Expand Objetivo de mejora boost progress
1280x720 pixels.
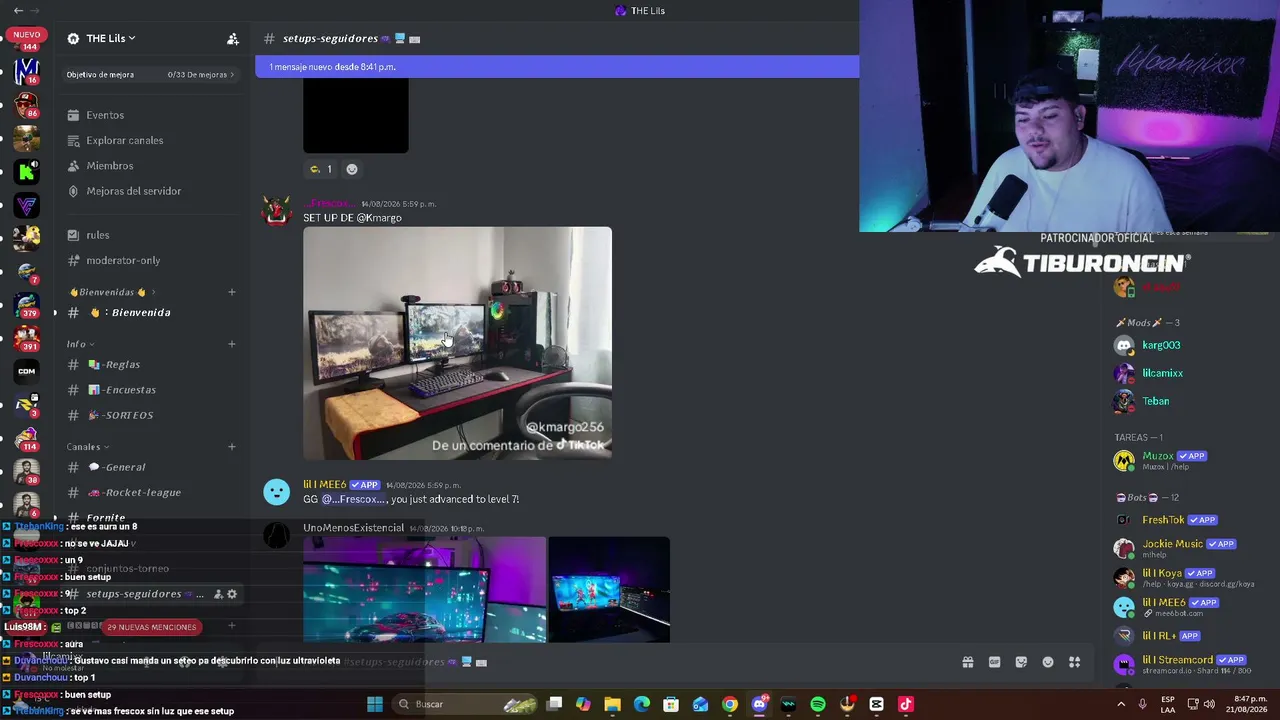(150, 75)
